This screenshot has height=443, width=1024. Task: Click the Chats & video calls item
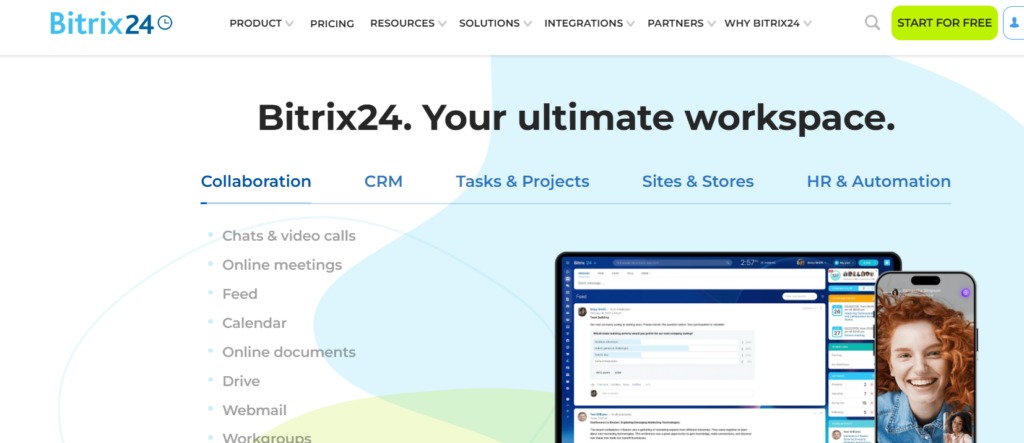tap(288, 236)
